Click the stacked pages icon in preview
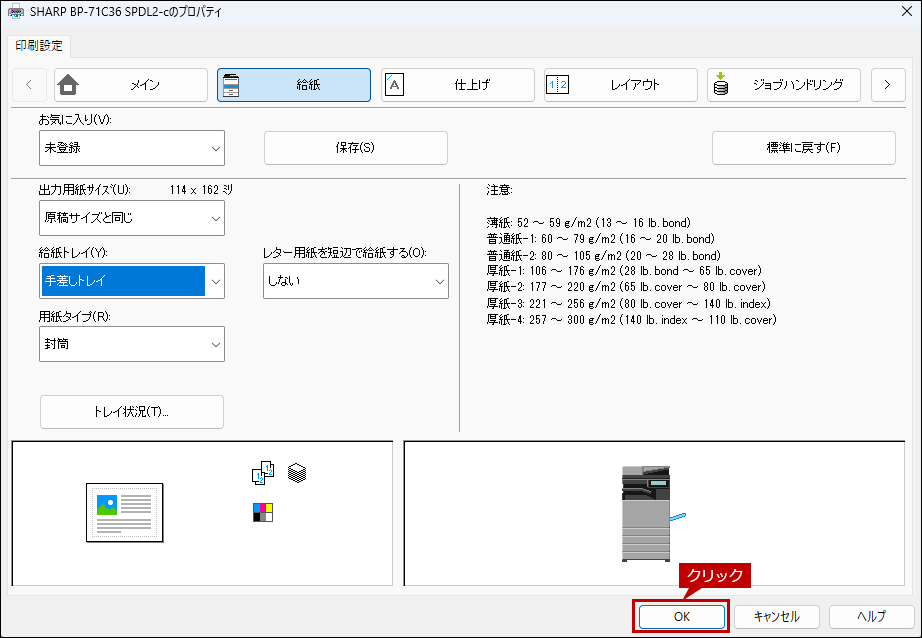 pyautogui.click(x=297, y=472)
